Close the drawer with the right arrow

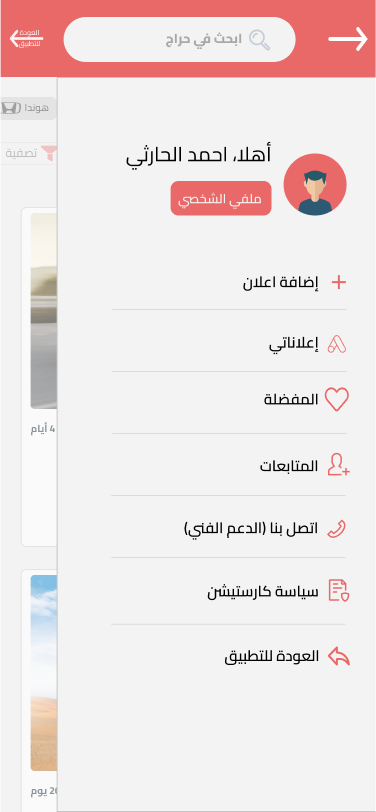click(348, 39)
